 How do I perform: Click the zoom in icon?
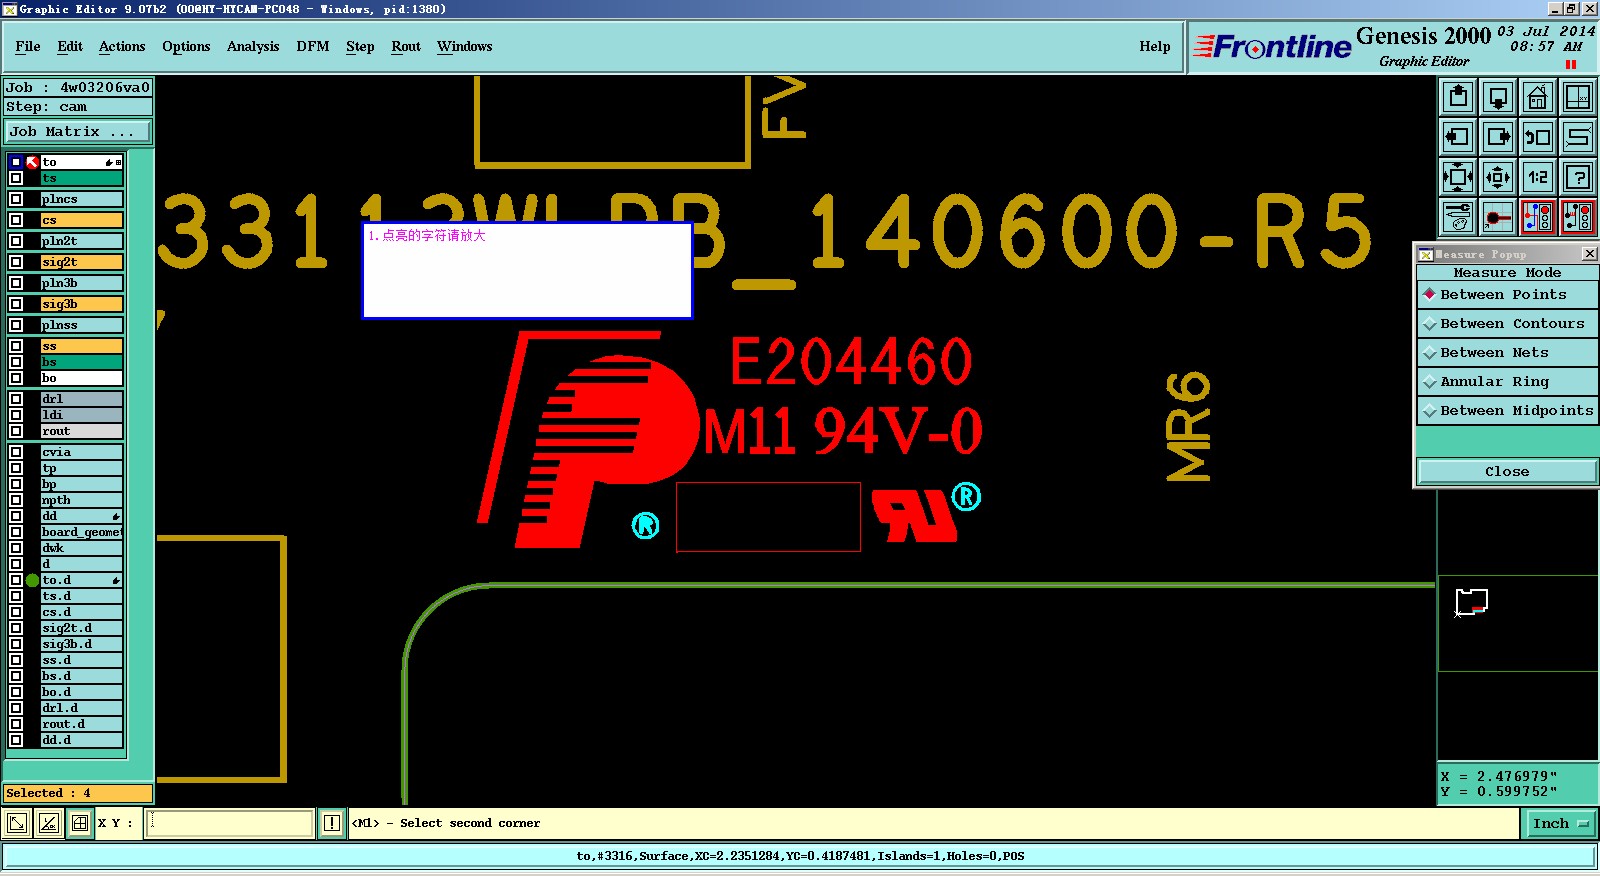pos(1458,177)
